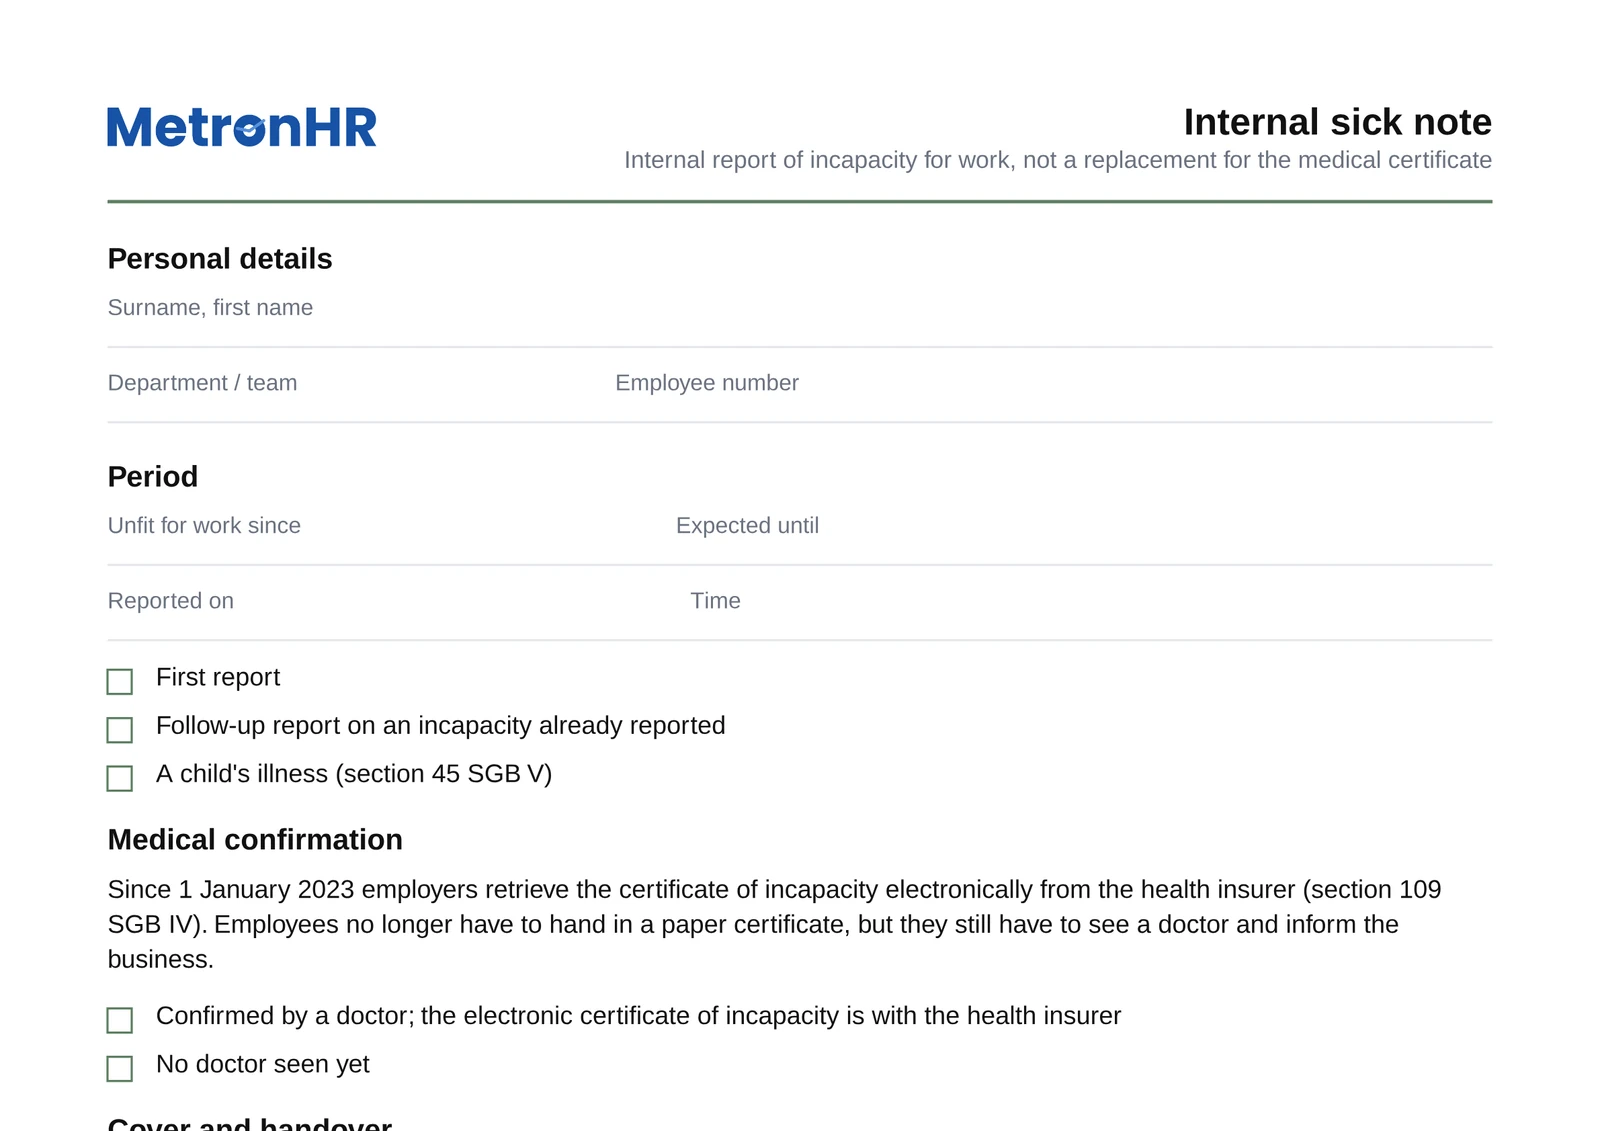The width and height of the screenshot is (1600, 1131).
Task: Click the Personal details heading
Action: point(220,259)
